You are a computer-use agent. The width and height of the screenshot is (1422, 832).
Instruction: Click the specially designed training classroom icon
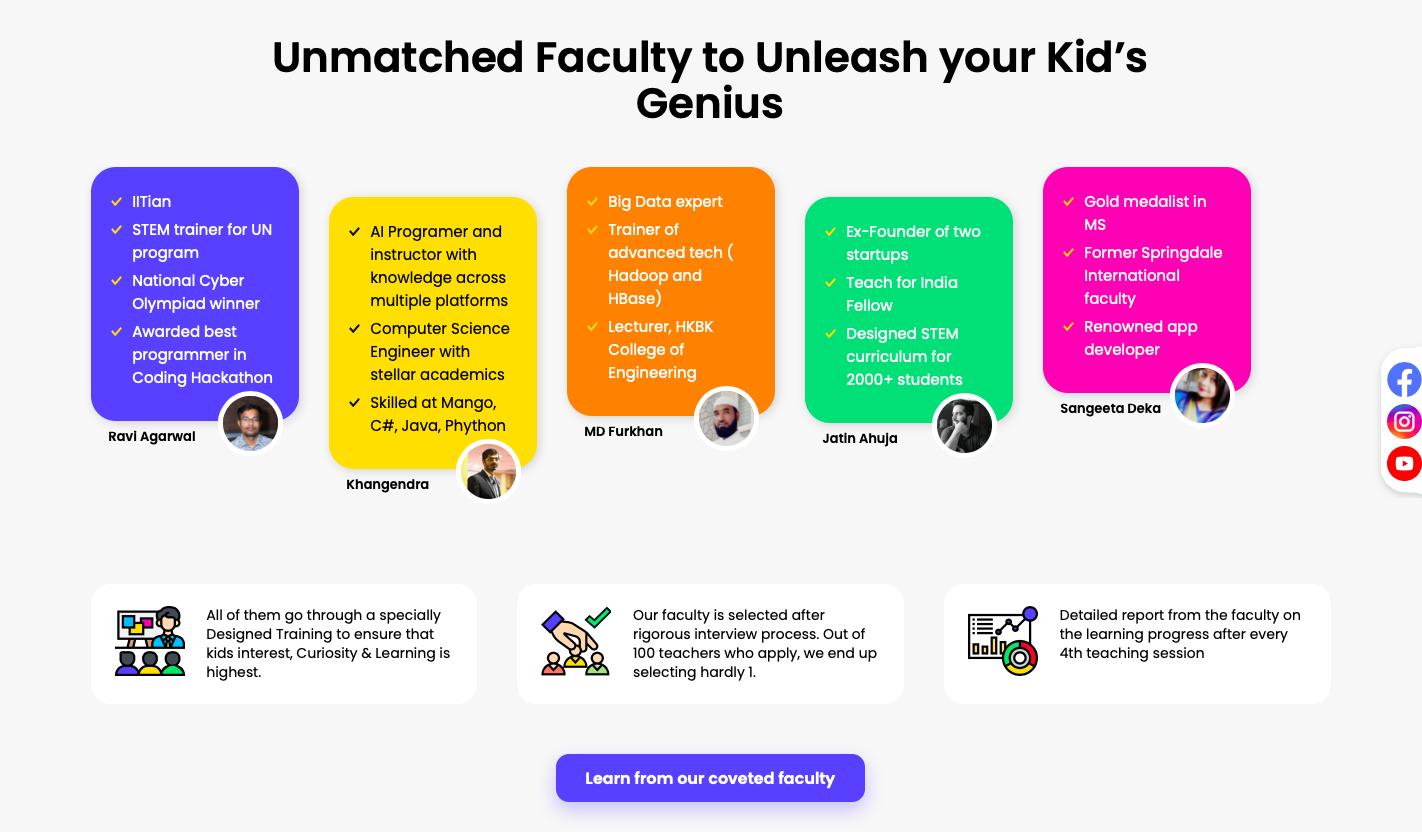tap(150, 641)
